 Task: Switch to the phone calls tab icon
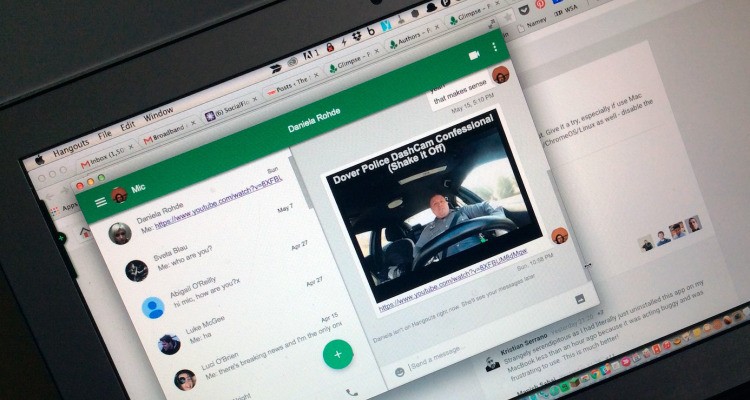(351, 393)
